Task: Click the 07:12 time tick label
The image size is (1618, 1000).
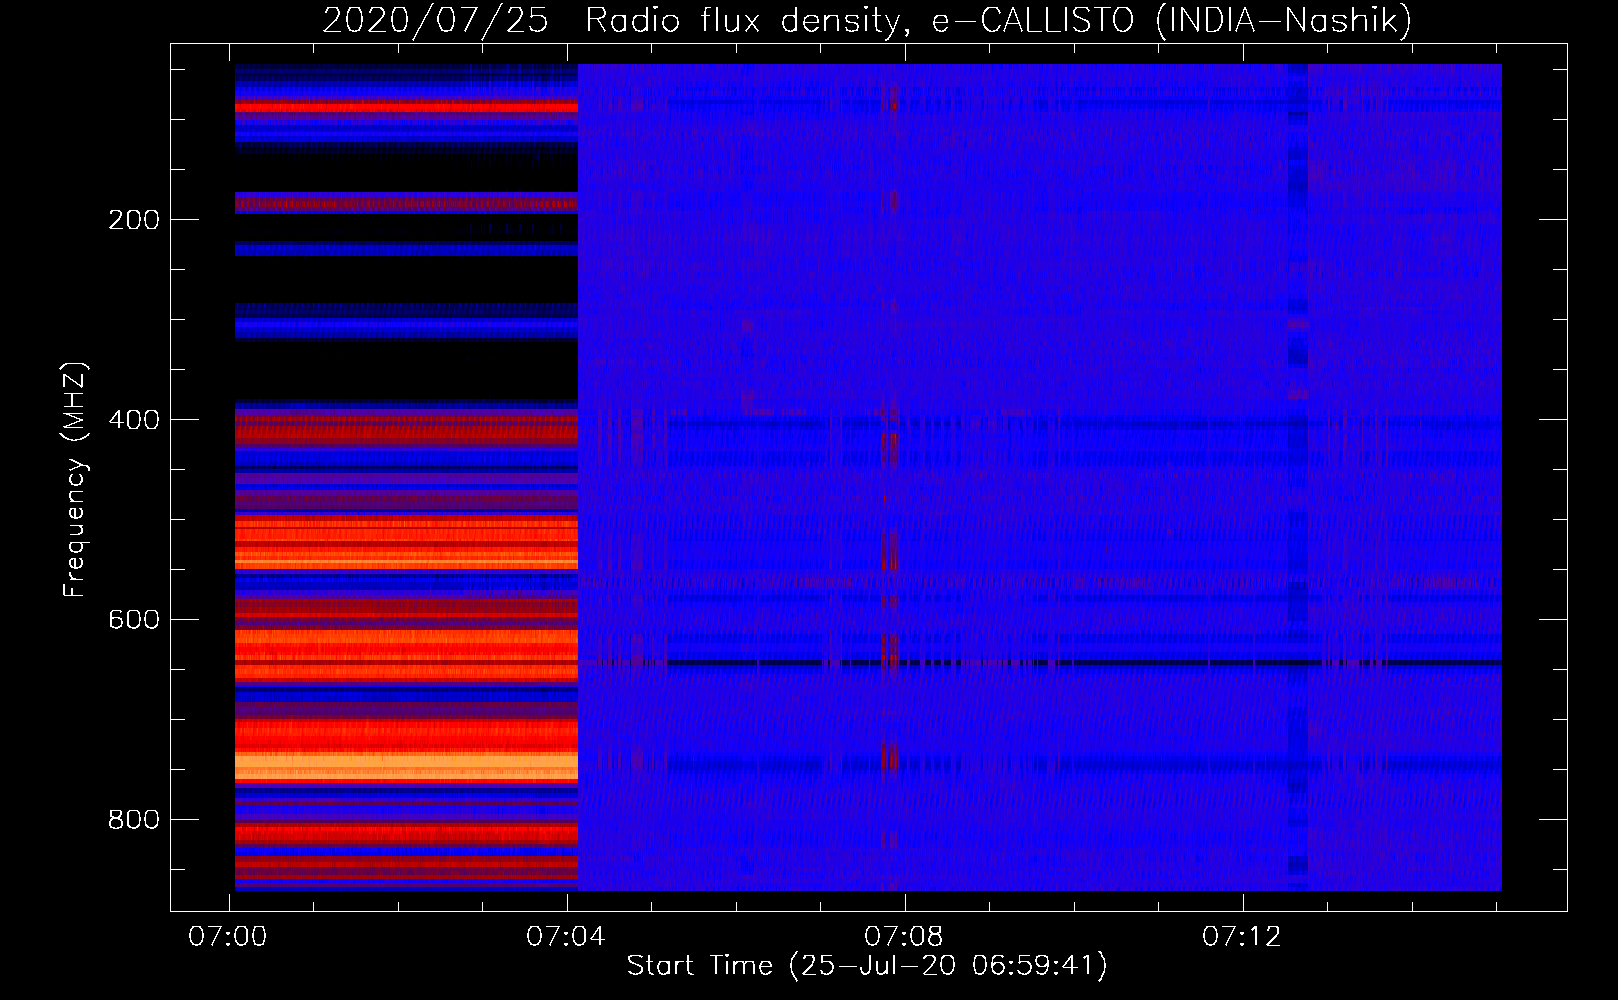Action: point(1242,937)
